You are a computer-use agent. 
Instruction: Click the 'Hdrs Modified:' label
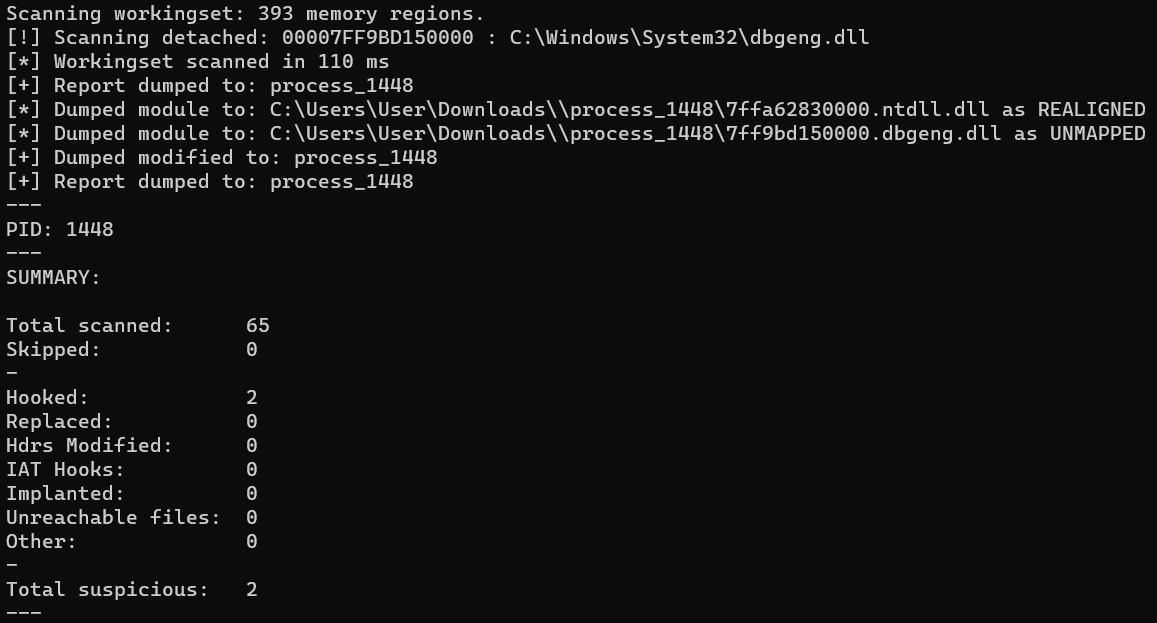(x=89, y=446)
